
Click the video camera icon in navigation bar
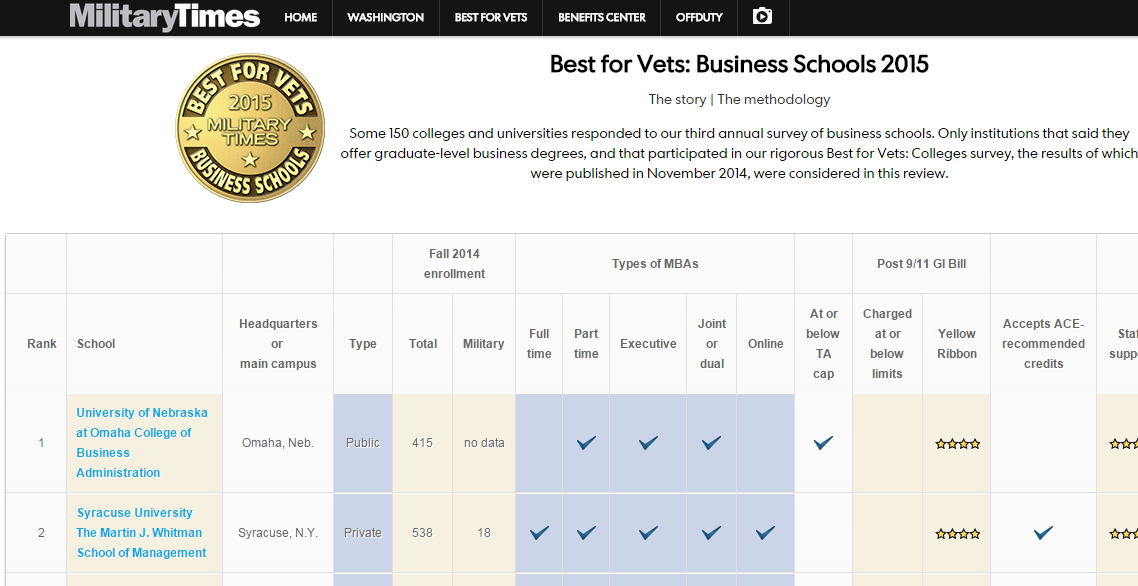(763, 17)
